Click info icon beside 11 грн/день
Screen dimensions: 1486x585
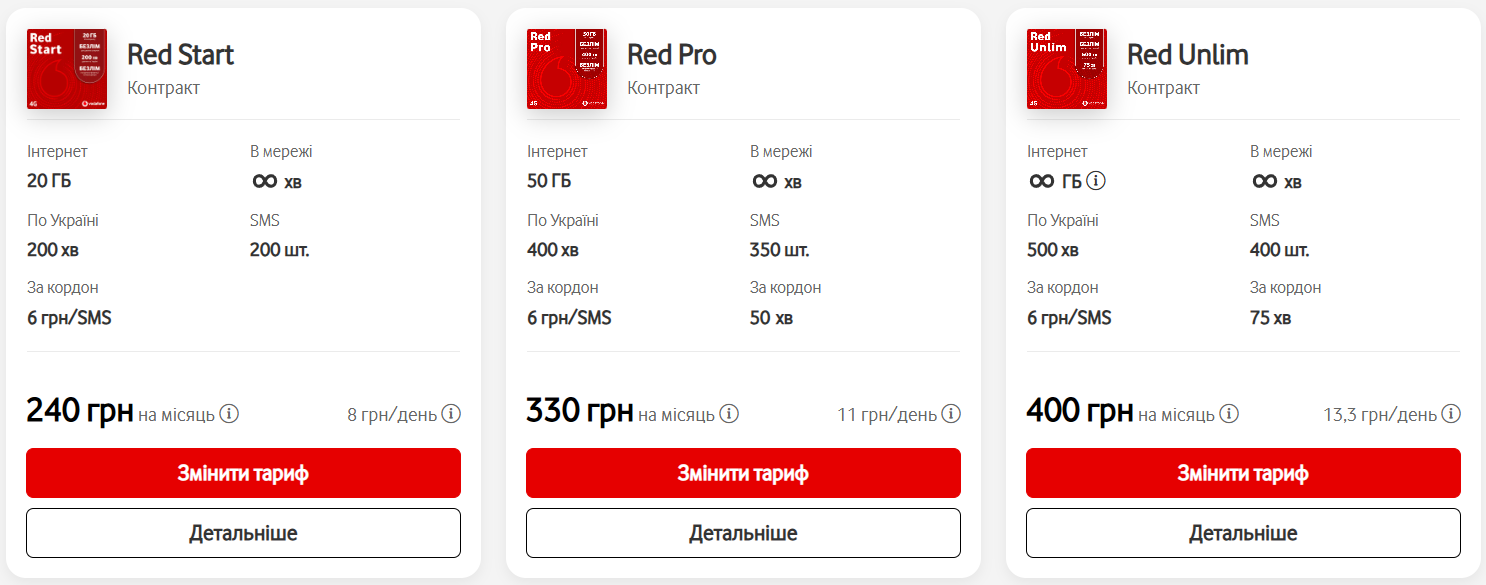[951, 414]
